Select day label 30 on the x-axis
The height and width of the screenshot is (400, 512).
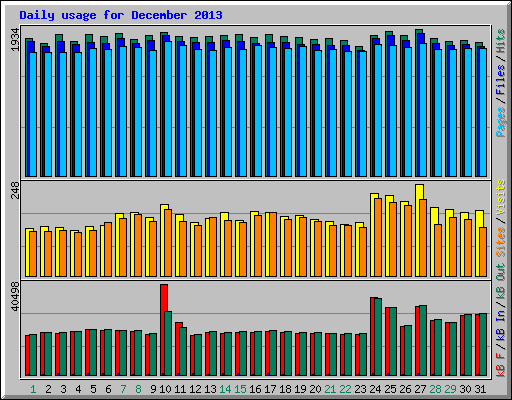point(465,389)
